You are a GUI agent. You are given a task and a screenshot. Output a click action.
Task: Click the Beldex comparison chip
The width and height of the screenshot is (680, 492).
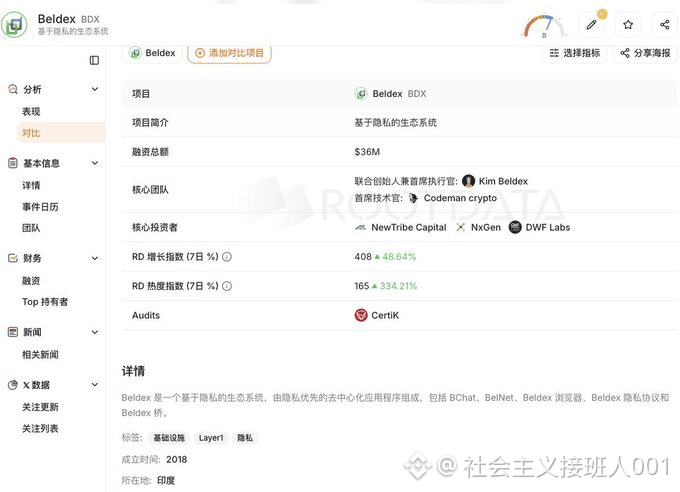click(152, 53)
